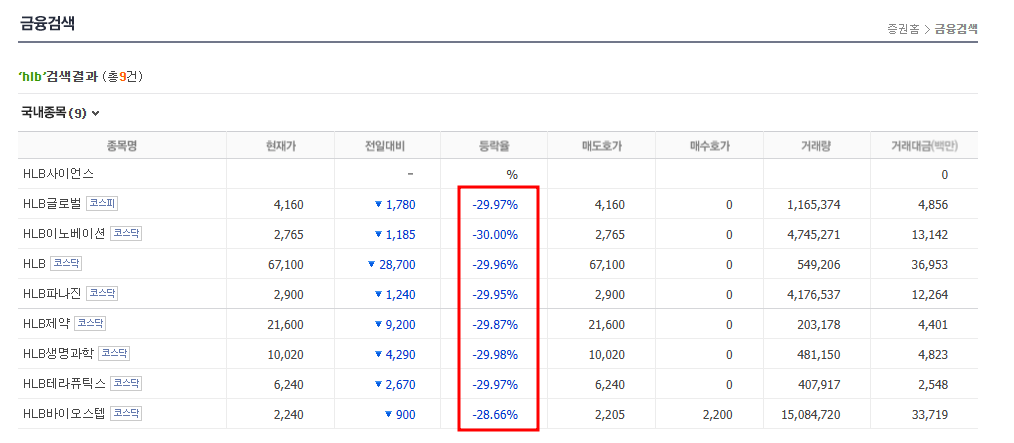This screenshot has width=1014, height=443.
Task: Click the 종목명 column header
Action: click(122, 146)
